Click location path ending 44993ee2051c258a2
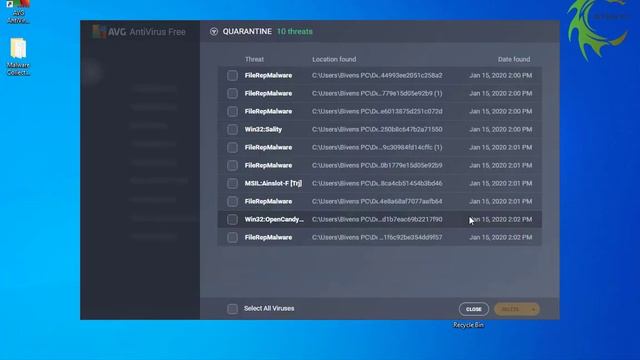Image resolution: width=640 pixels, height=360 pixels. [x=377, y=76]
